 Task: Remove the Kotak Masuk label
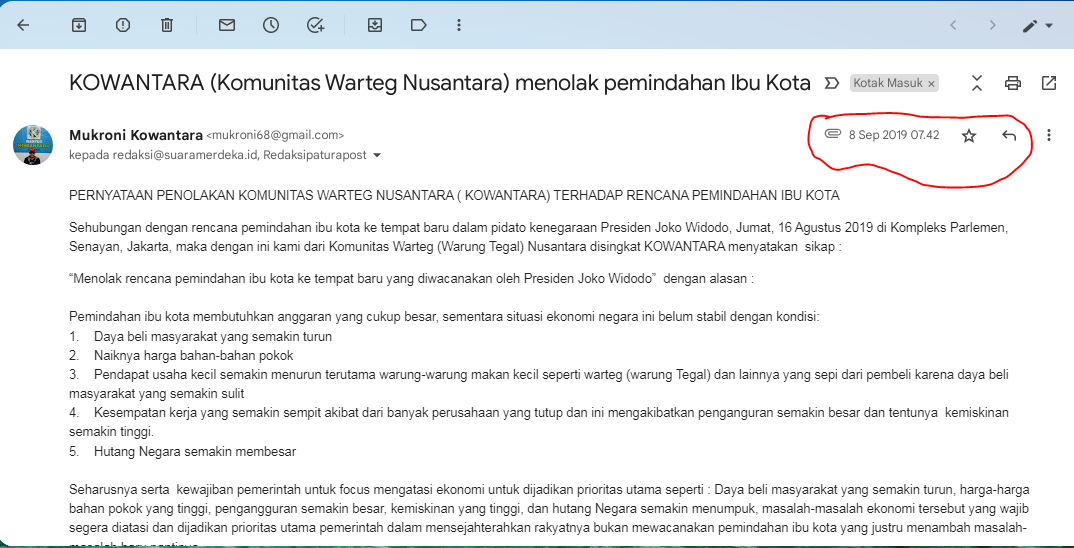[x=931, y=84]
